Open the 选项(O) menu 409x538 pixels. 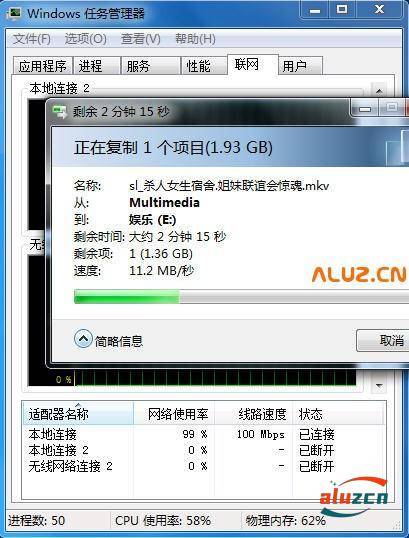pyautogui.click(x=85, y=38)
